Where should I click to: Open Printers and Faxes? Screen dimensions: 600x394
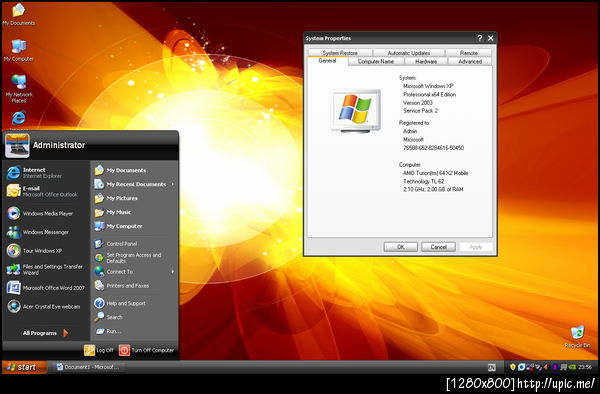click(134, 285)
